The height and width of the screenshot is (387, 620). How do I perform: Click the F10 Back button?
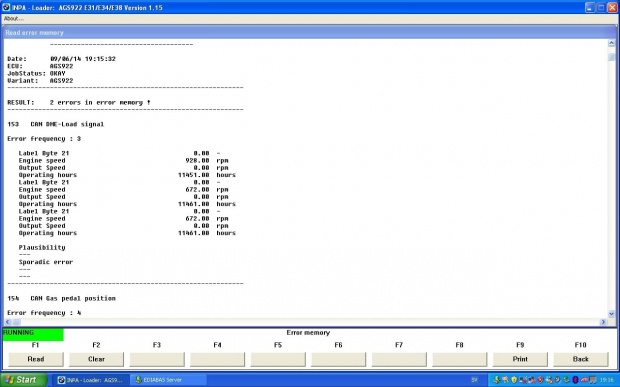coord(580,359)
